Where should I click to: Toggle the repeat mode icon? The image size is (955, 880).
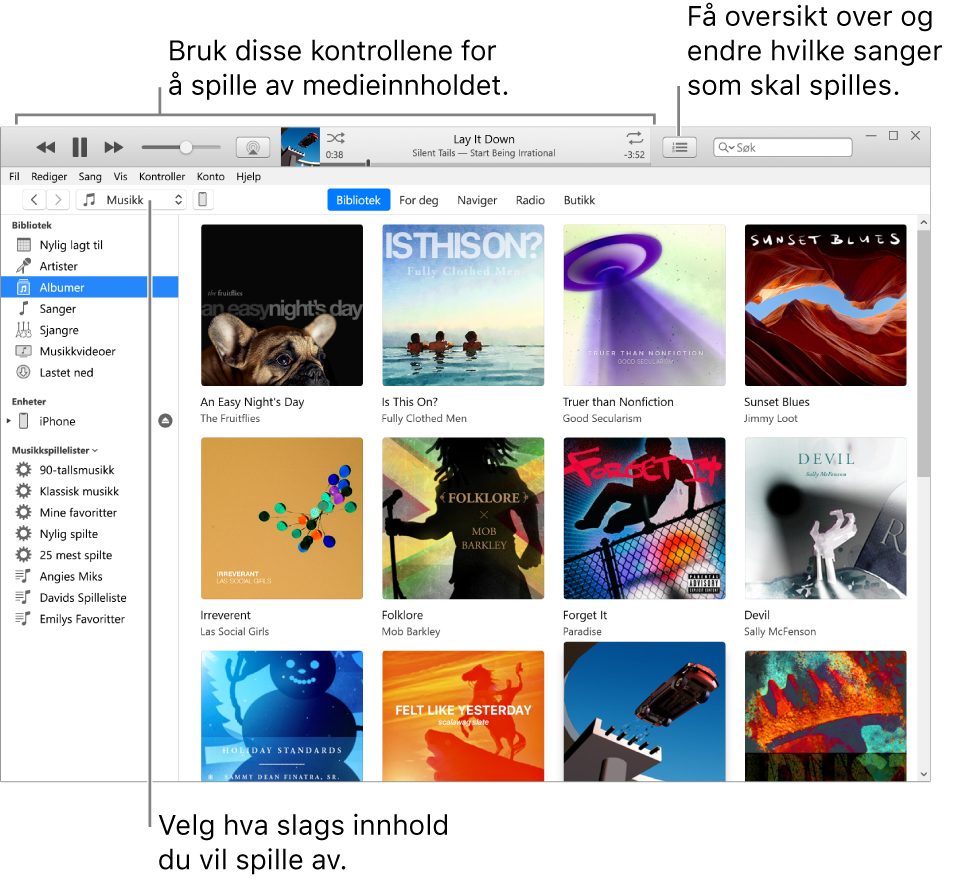coord(635,138)
